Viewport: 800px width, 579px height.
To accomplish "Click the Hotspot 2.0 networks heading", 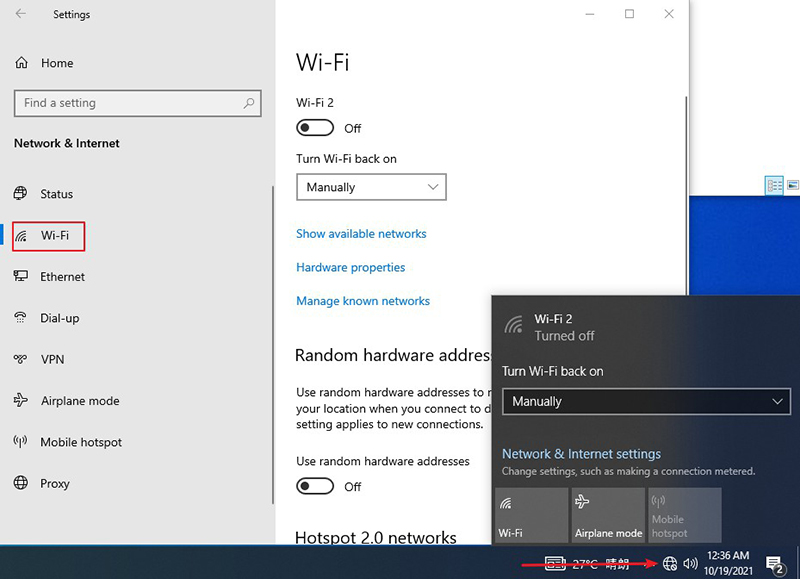I will [376, 537].
